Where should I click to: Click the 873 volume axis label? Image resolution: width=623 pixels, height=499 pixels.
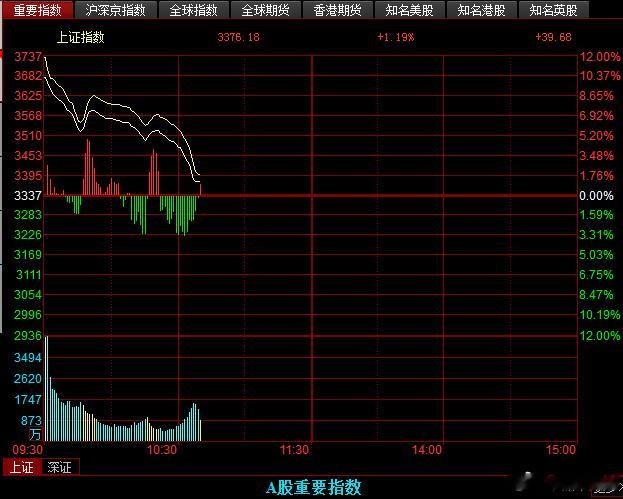click(31, 420)
